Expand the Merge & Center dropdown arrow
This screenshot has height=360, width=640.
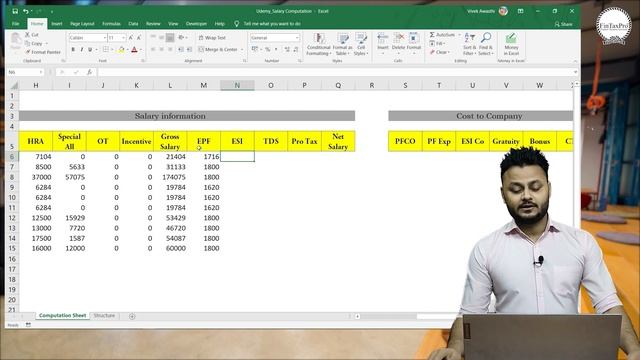pyautogui.click(x=242, y=49)
